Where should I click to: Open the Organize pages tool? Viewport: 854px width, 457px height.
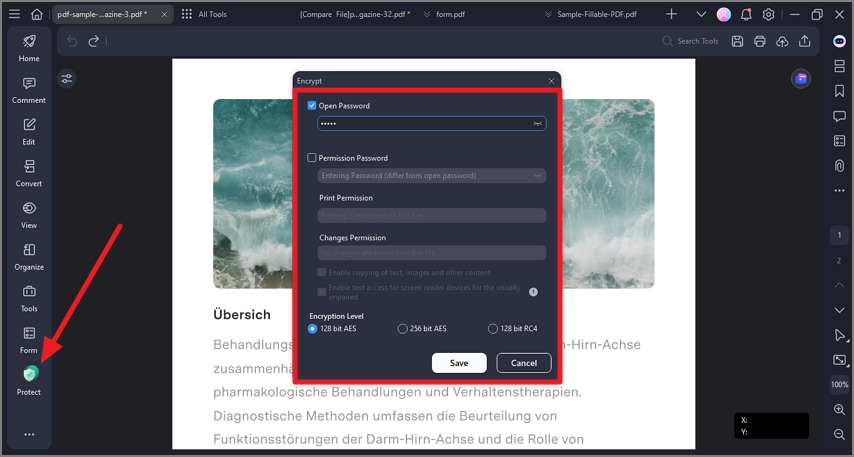[x=29, y=257]
